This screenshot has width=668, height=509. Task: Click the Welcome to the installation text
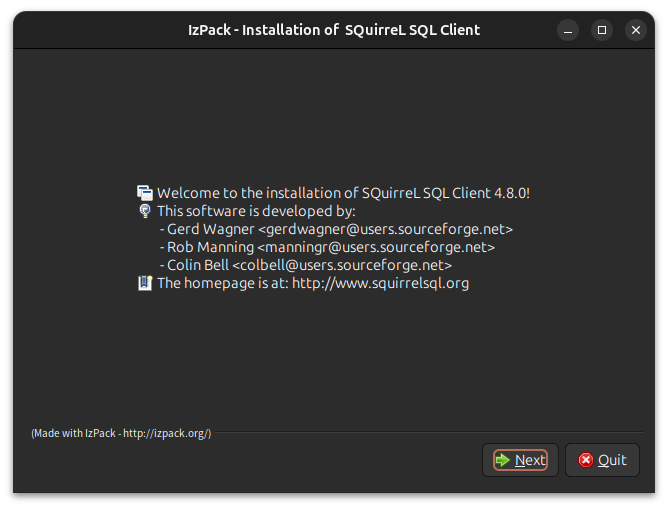click(x=343, y=193)
